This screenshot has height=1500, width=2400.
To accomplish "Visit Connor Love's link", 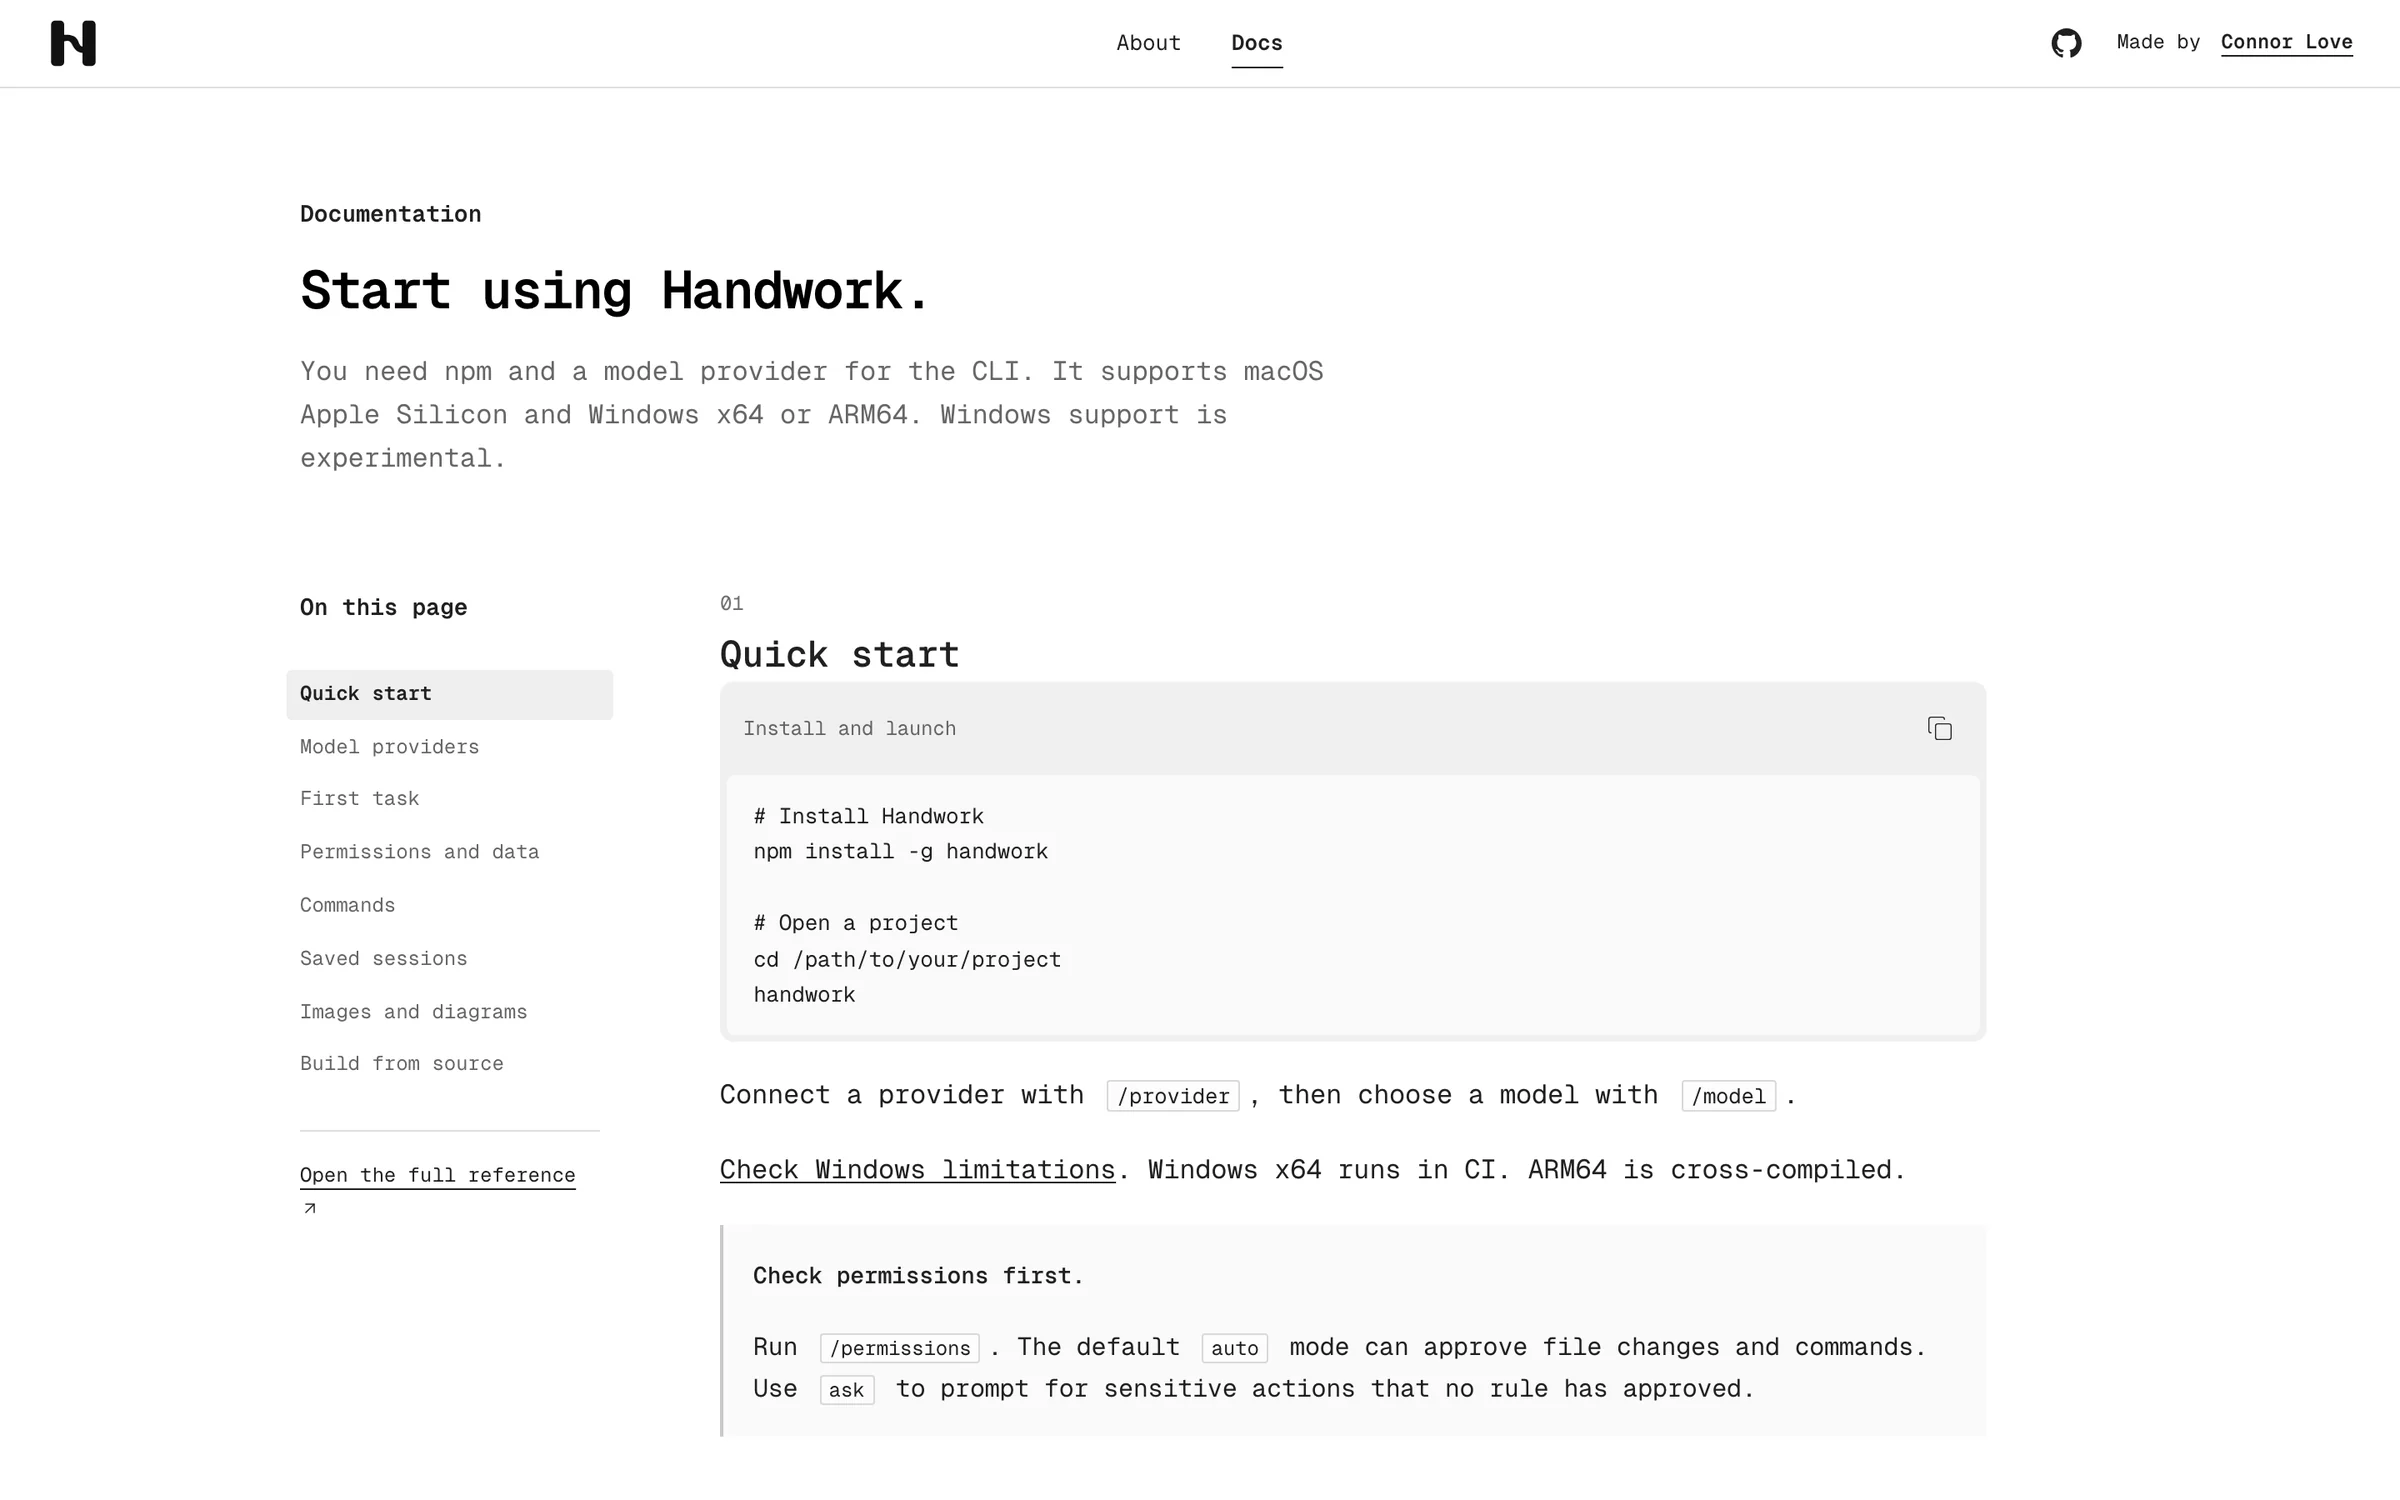I will 2287,42.
